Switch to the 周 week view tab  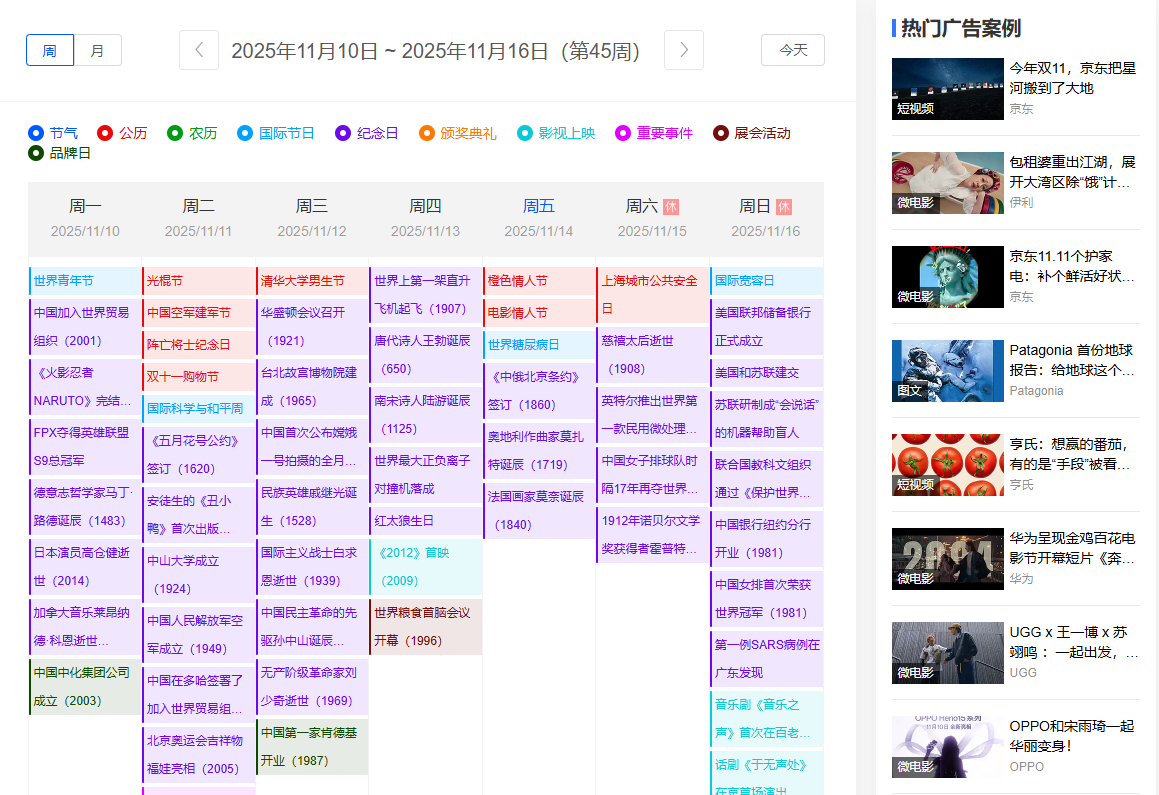[x=50, y=50]
